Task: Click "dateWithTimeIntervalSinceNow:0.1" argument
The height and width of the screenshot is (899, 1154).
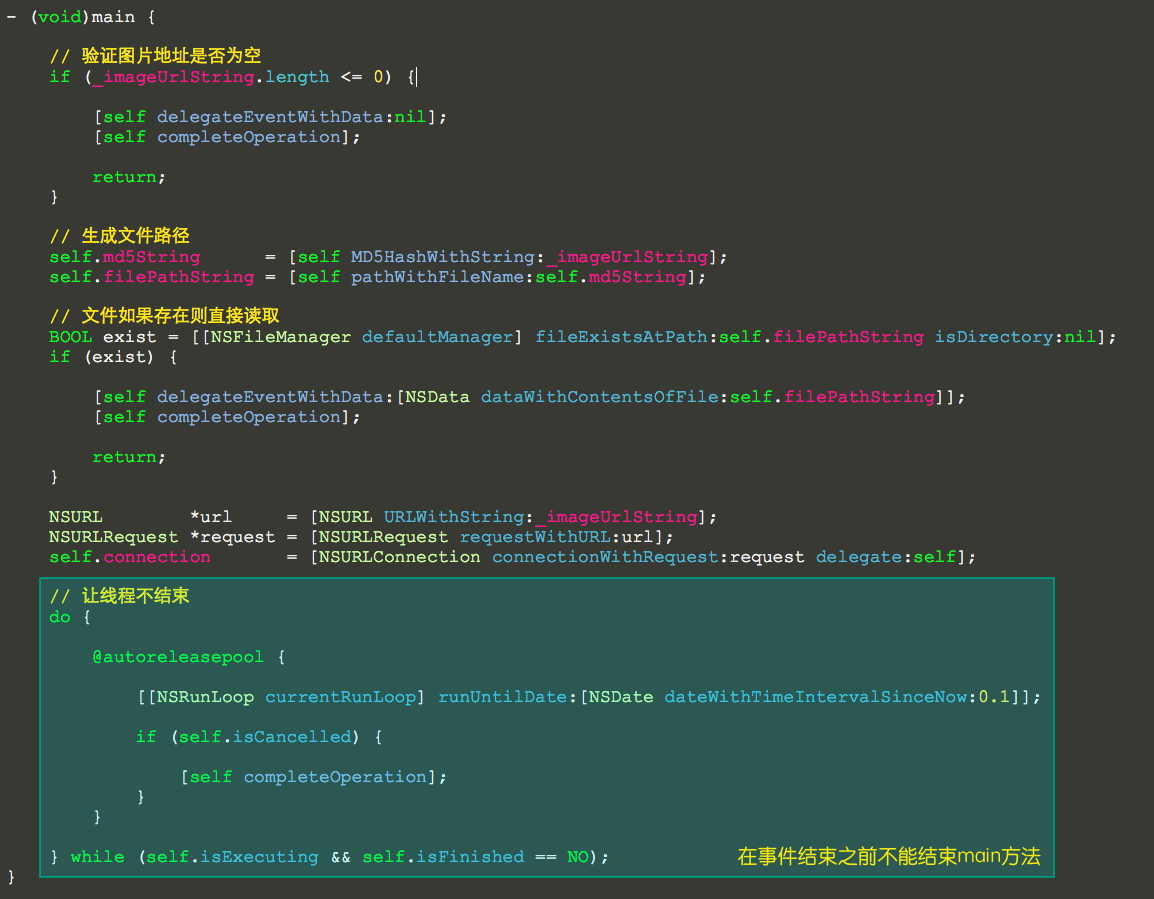Action: [x=838, y=697]
